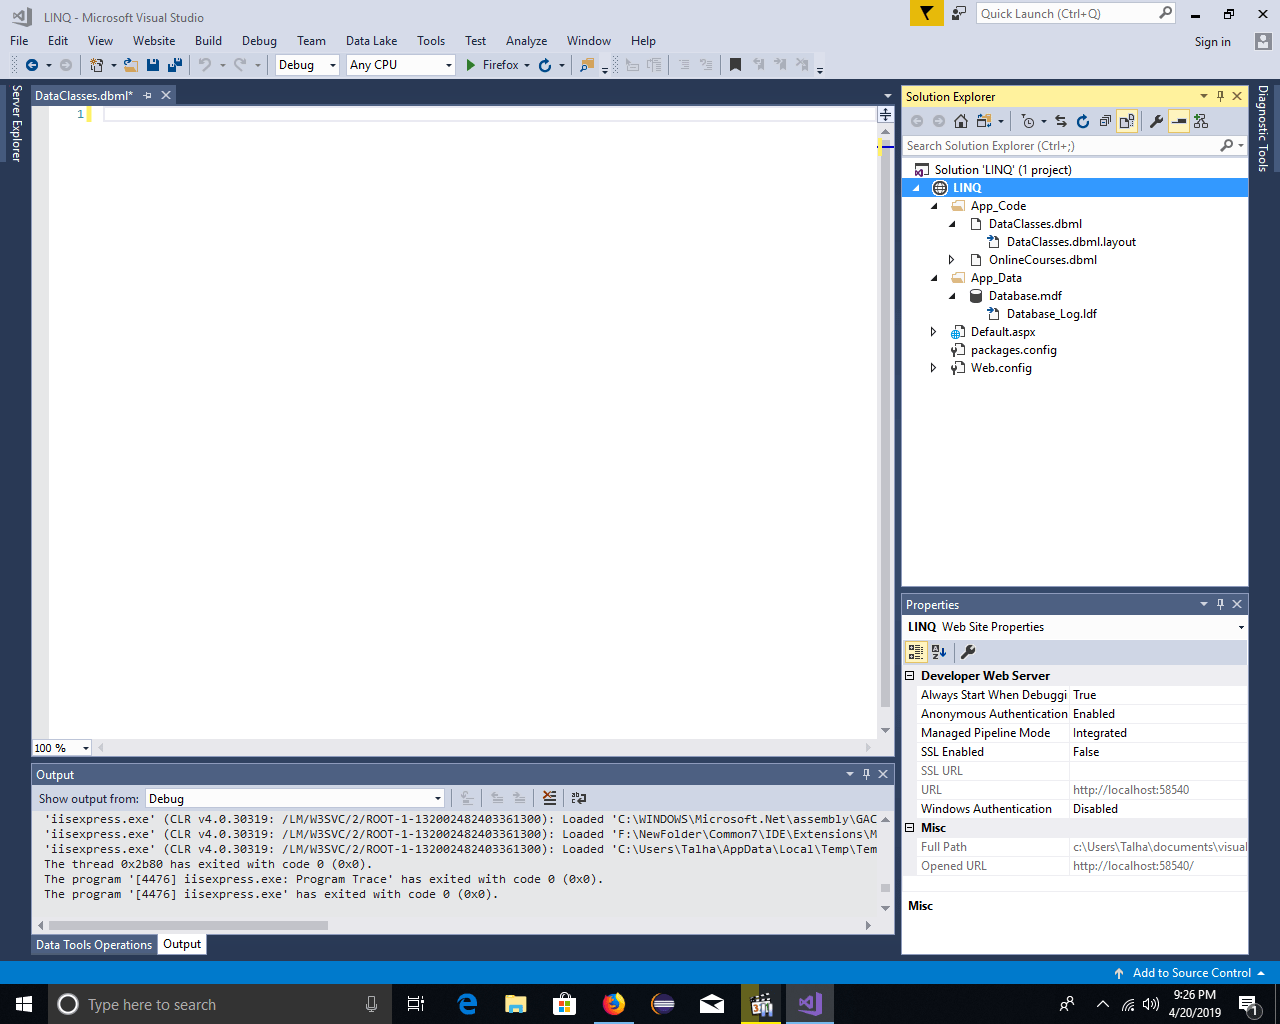Collapse All nodes in Solution Explorer
This screenshot has width=1280, height=1024.
click(1105, 121)
